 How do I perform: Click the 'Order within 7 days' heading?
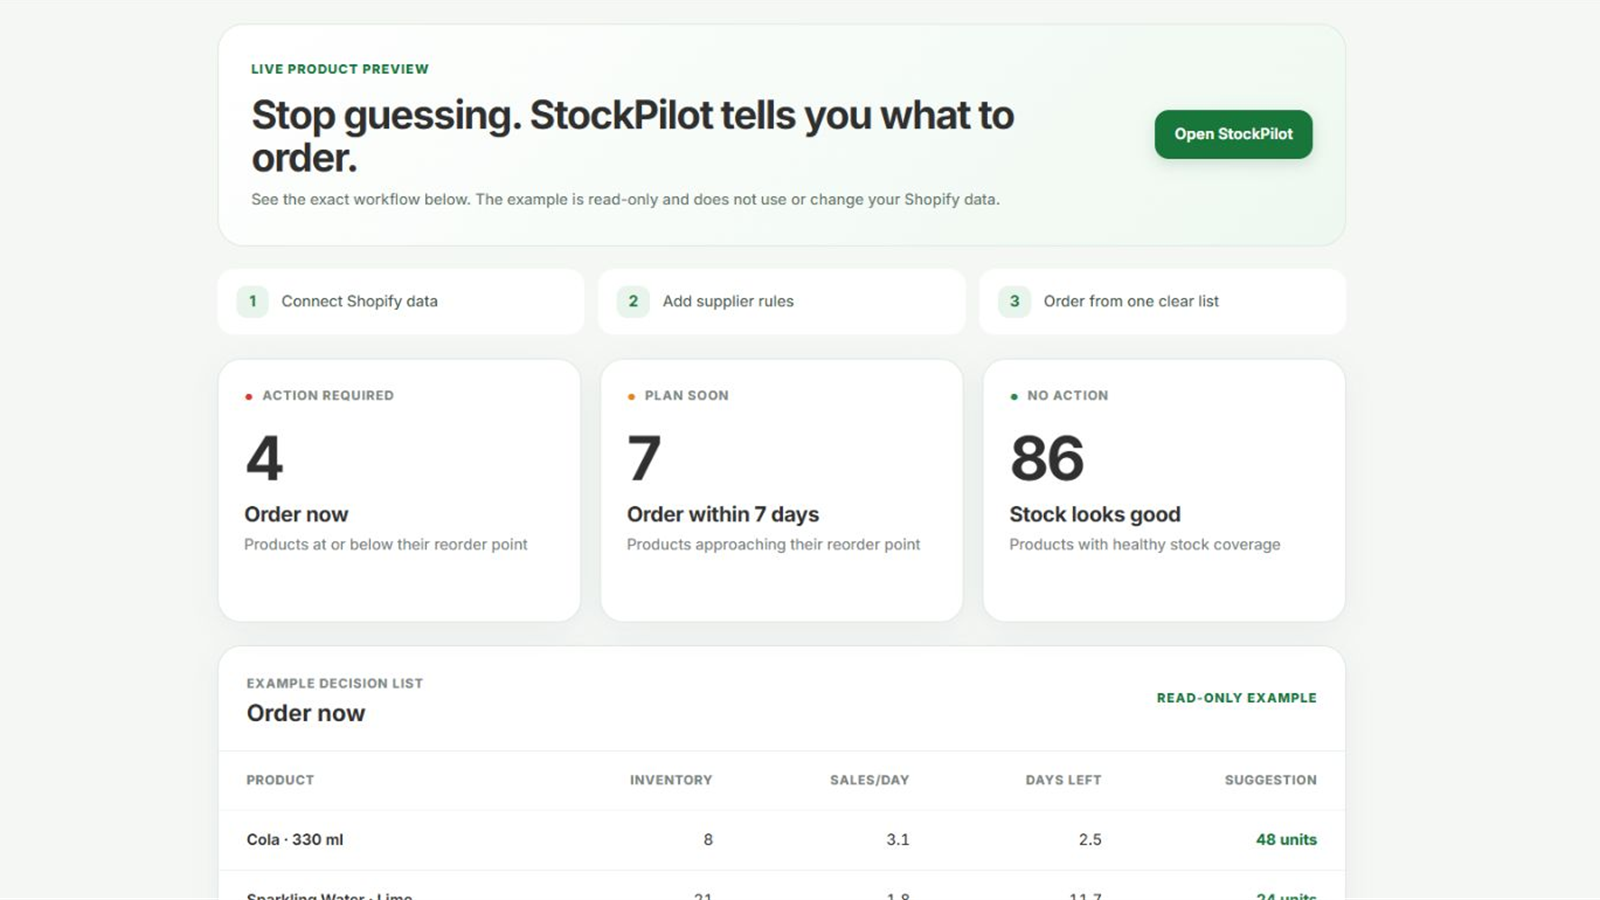coord(723,514)
